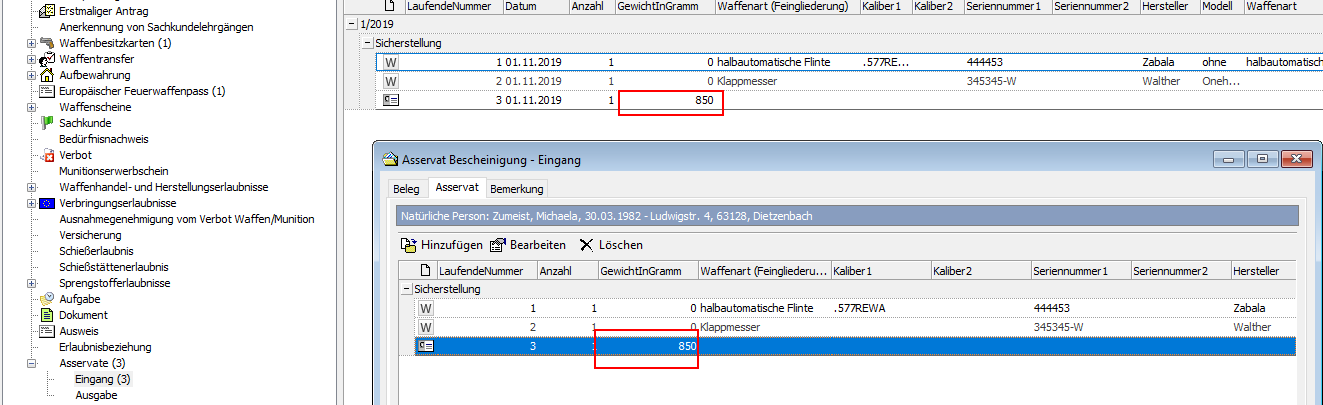Click the EU flag icon for Verbringungserlaubnisse
Viewport: 1323px width, 405px height.
[47, 203]
